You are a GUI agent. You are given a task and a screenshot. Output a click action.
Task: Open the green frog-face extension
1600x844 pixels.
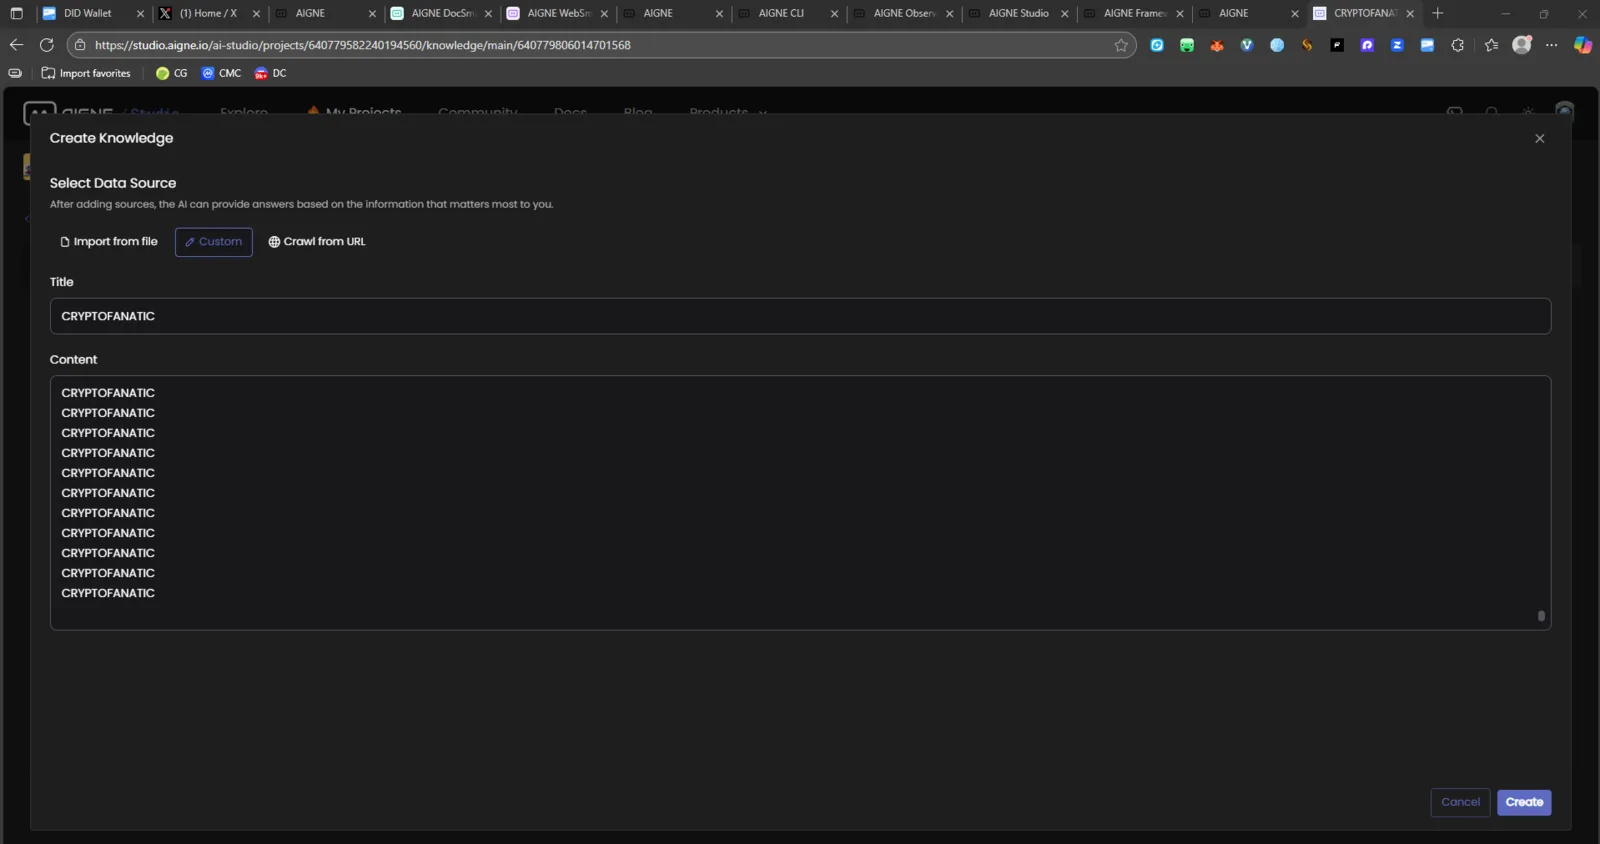click(1187, 45)
